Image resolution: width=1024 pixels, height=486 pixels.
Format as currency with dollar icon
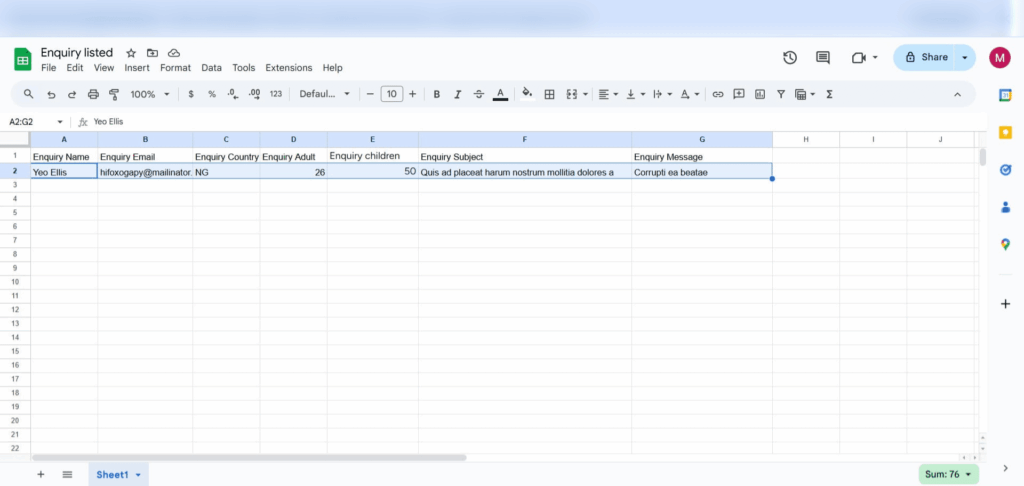(x=191, y=94)
